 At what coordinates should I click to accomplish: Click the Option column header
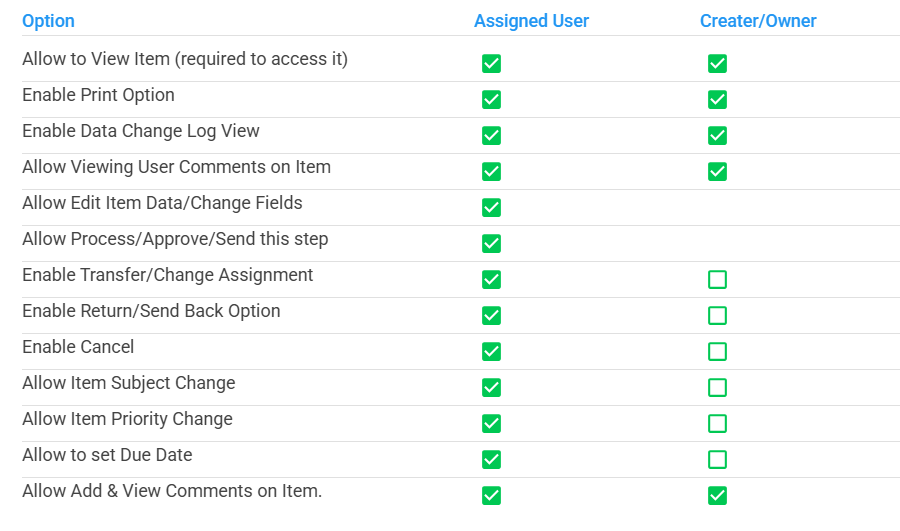(x=48, y=21)
